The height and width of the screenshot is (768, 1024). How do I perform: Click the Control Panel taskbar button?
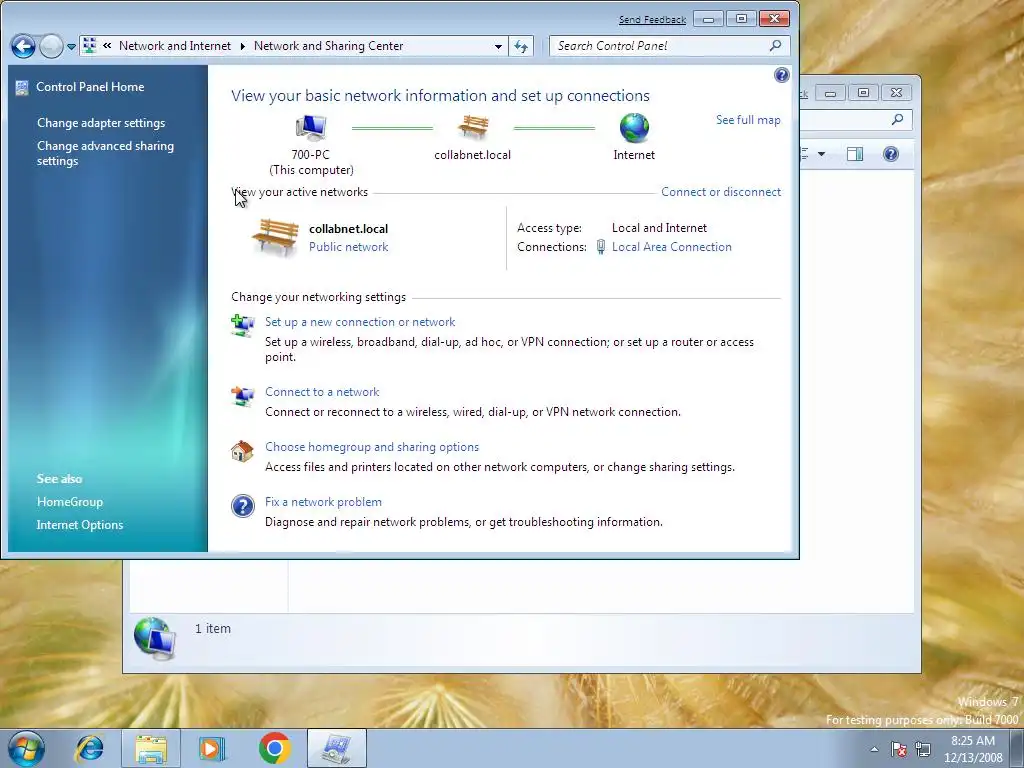[336, 748]
